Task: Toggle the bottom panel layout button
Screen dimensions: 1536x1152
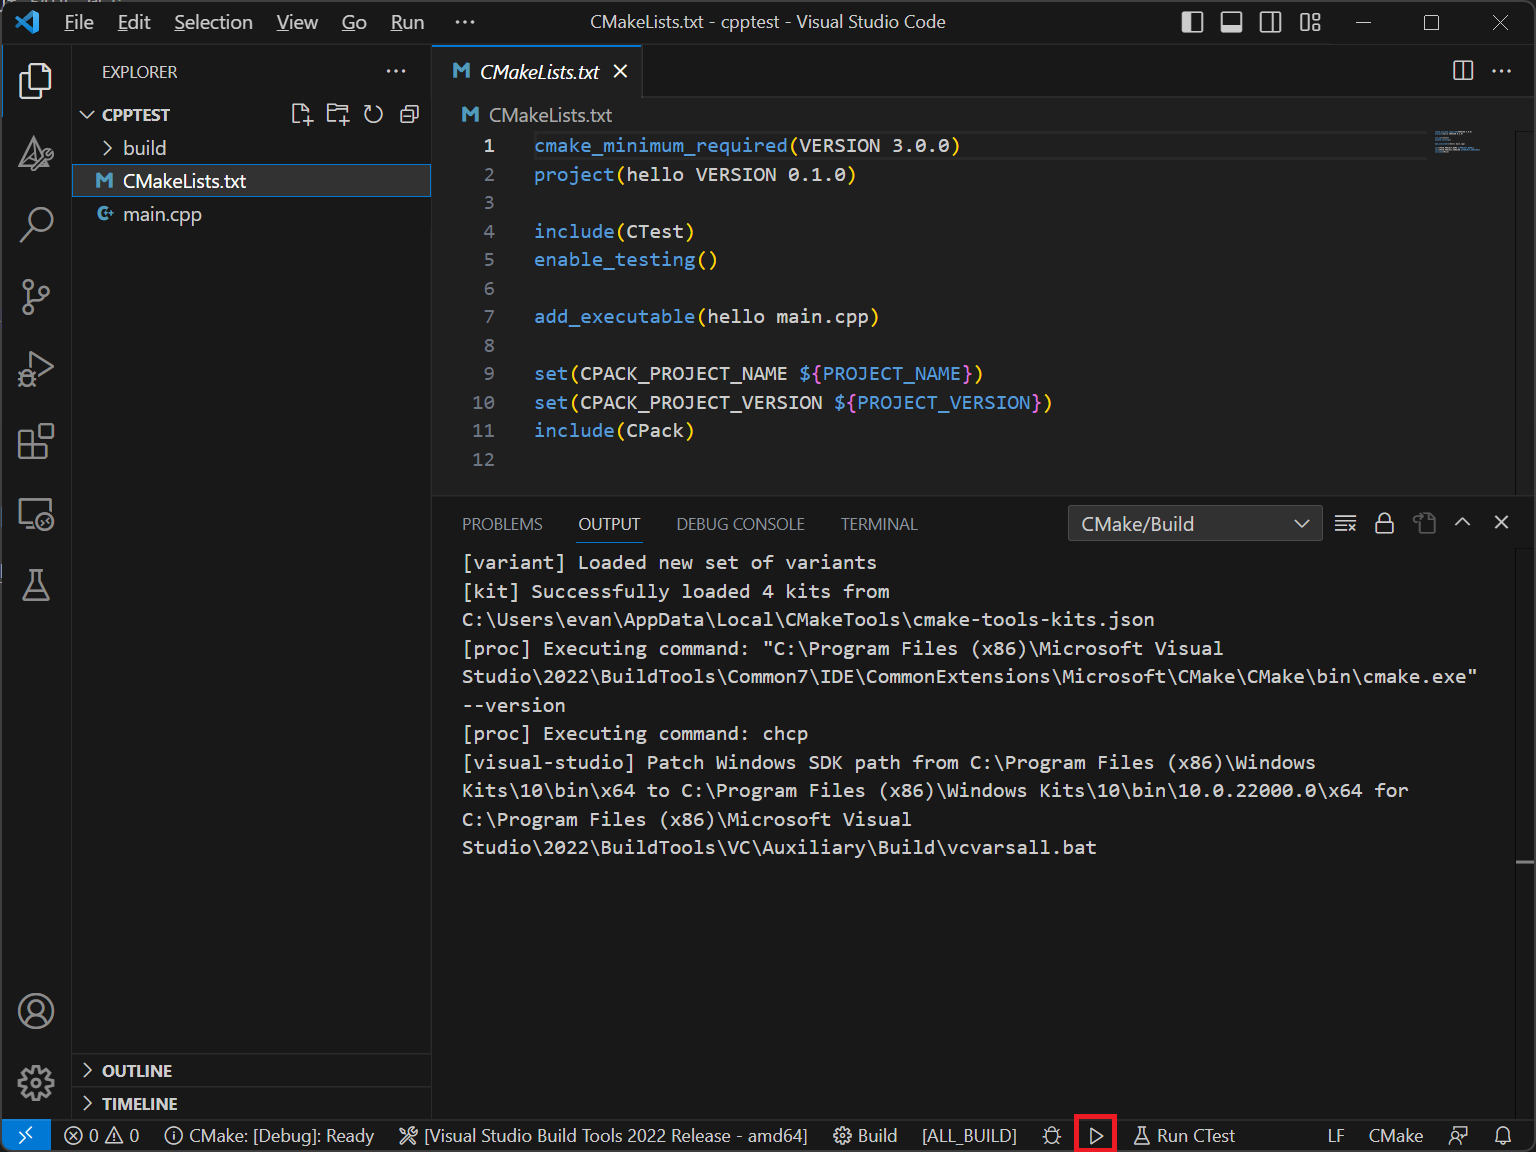Action: point(1231,22)
